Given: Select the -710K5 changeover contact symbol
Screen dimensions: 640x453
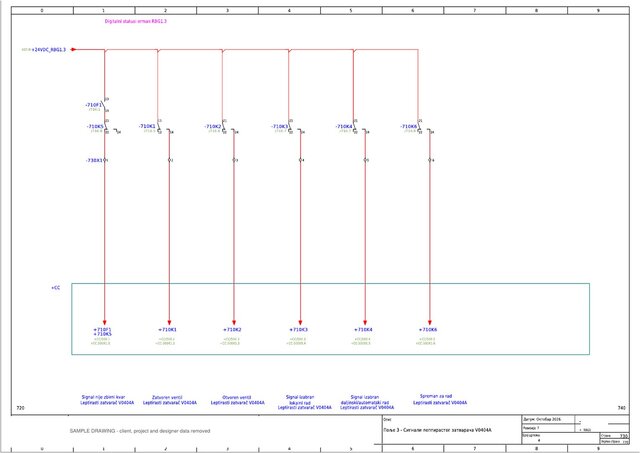Looking at the screenshot, I should click(x=113, y=127).
